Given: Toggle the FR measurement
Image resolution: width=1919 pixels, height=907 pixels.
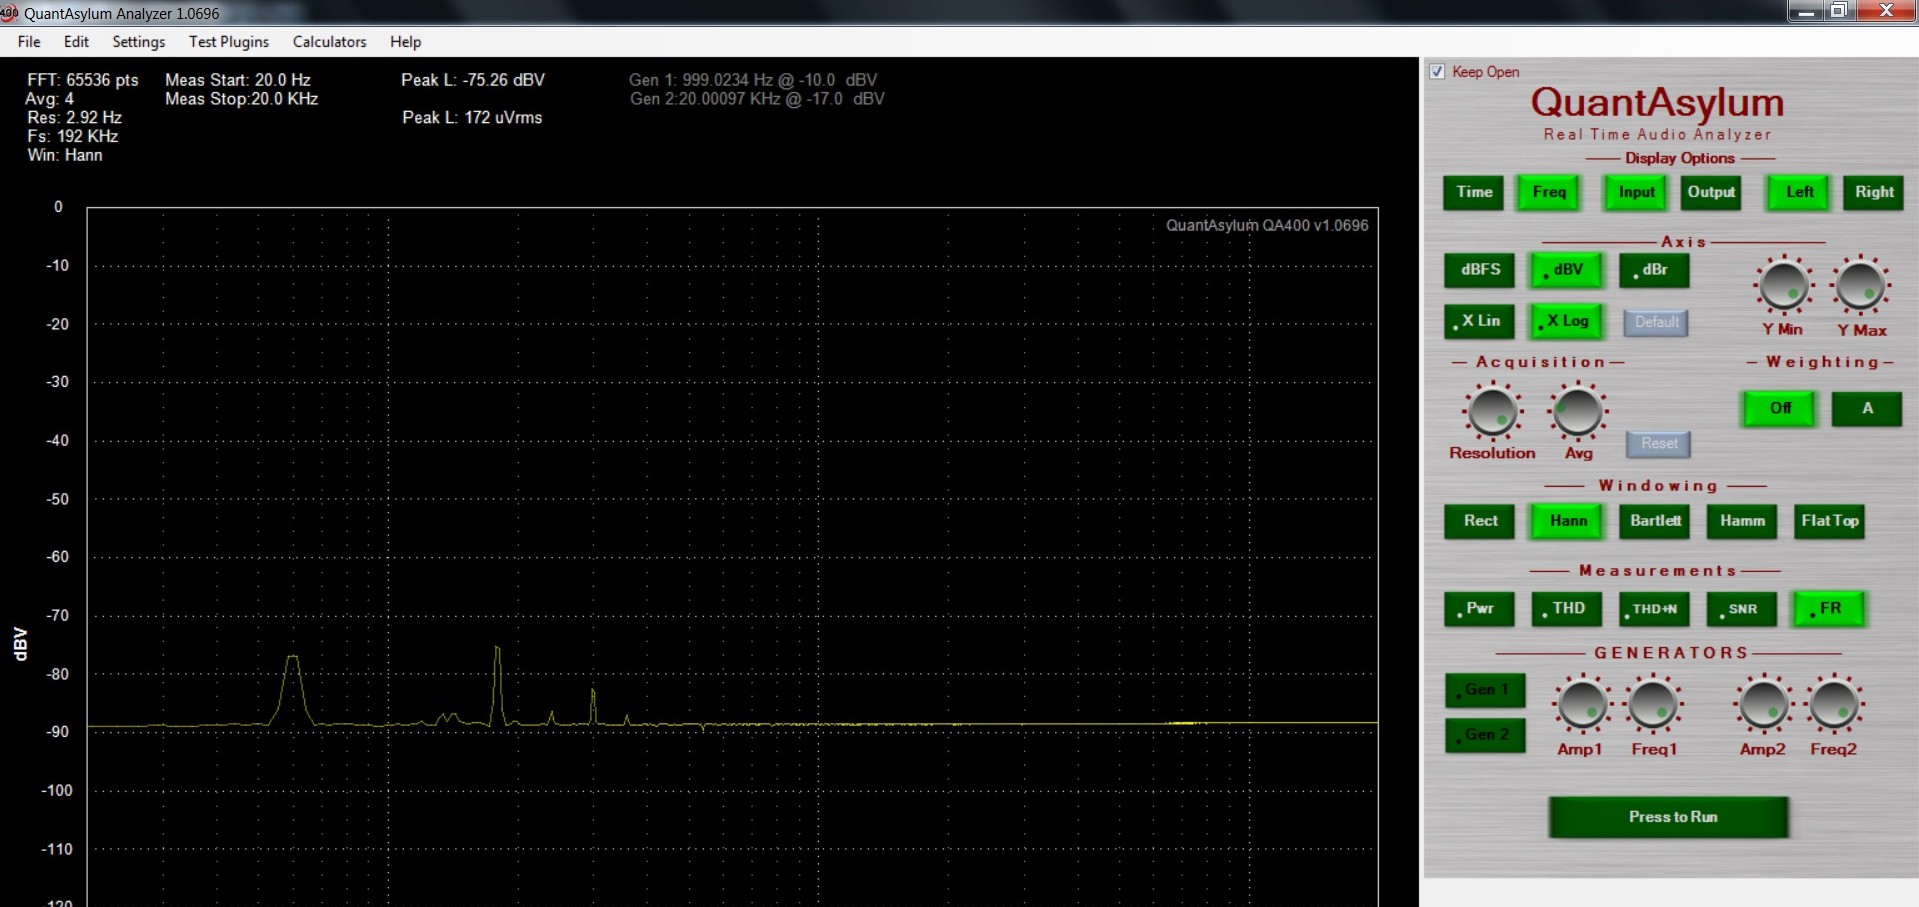Looking at the screenshot, I should (1829, 609).
